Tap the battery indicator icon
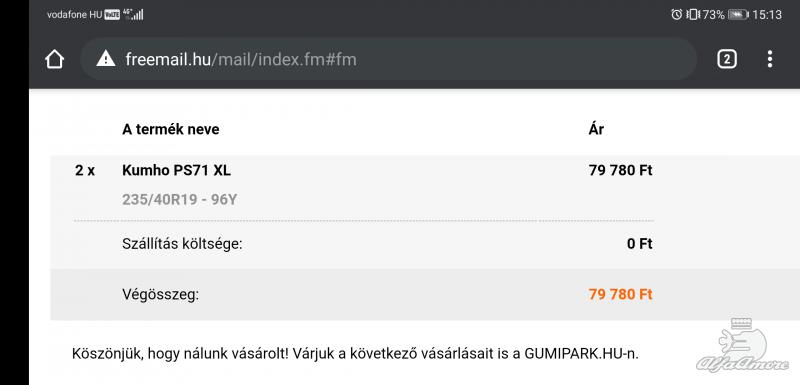 738,15
